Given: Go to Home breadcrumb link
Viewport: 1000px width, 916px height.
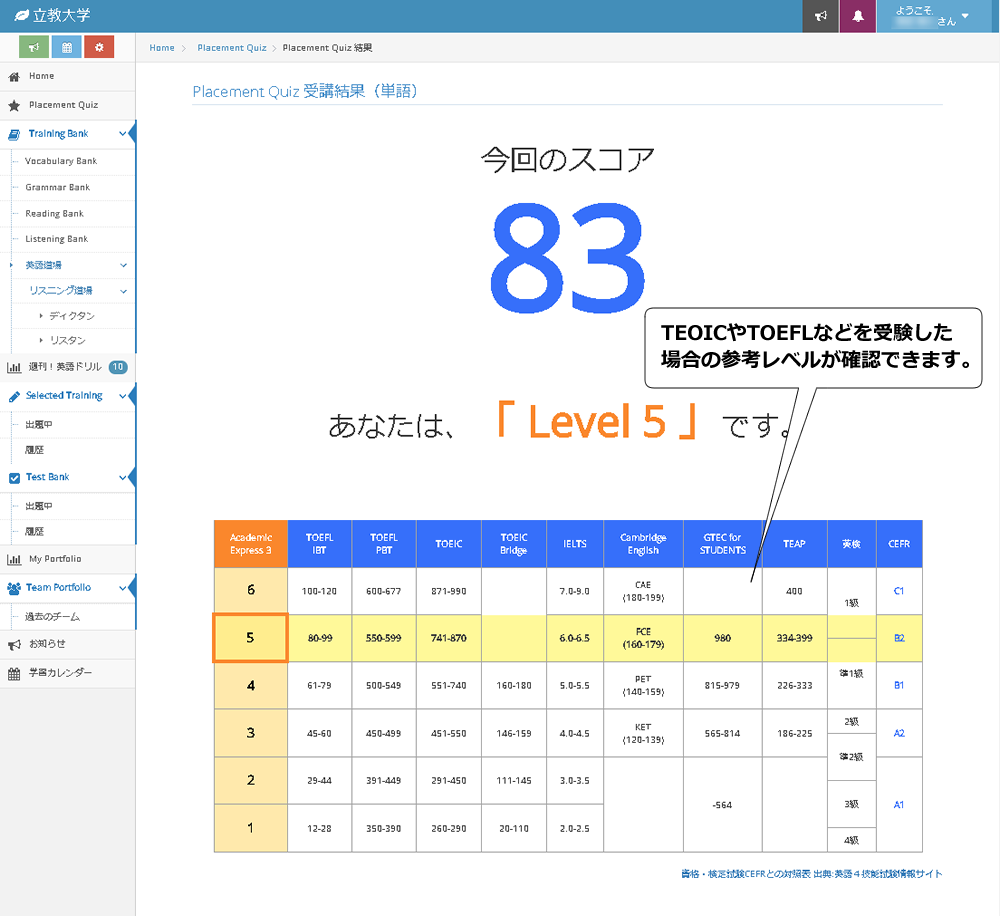Looking at the screenshot, I should point(162,48).
